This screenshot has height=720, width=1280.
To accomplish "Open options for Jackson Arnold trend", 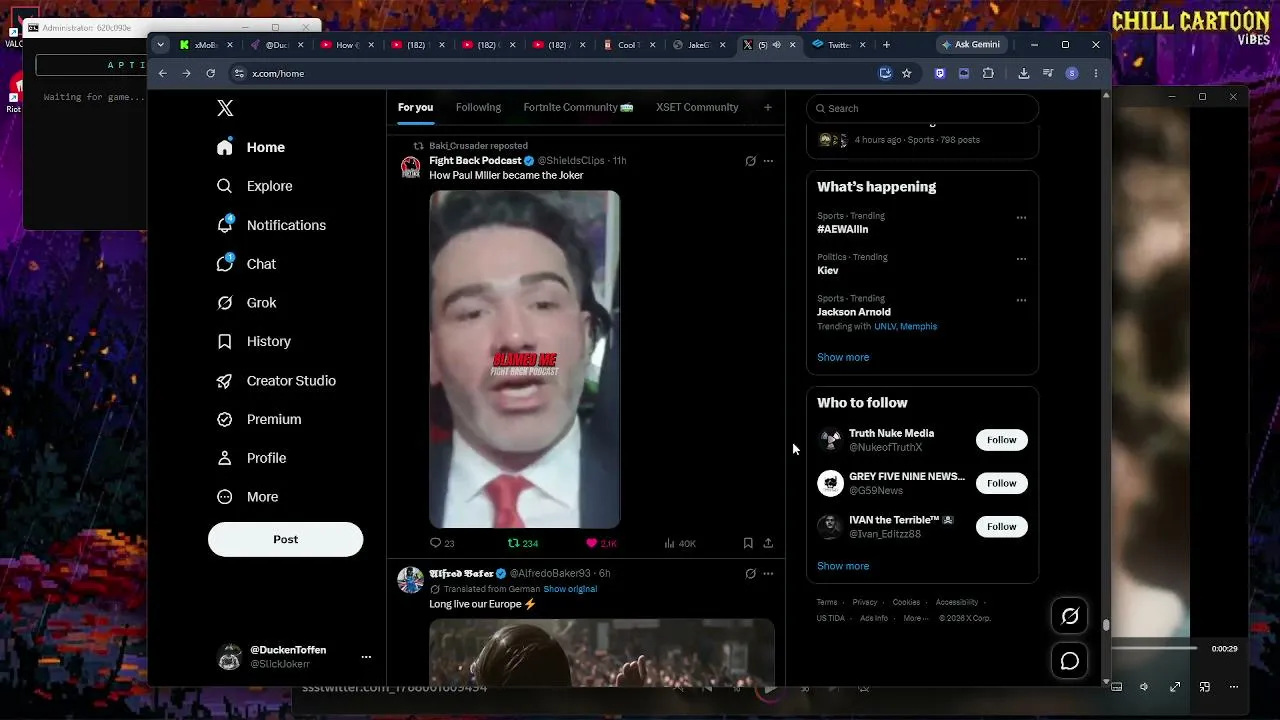I will (1021, 300).
